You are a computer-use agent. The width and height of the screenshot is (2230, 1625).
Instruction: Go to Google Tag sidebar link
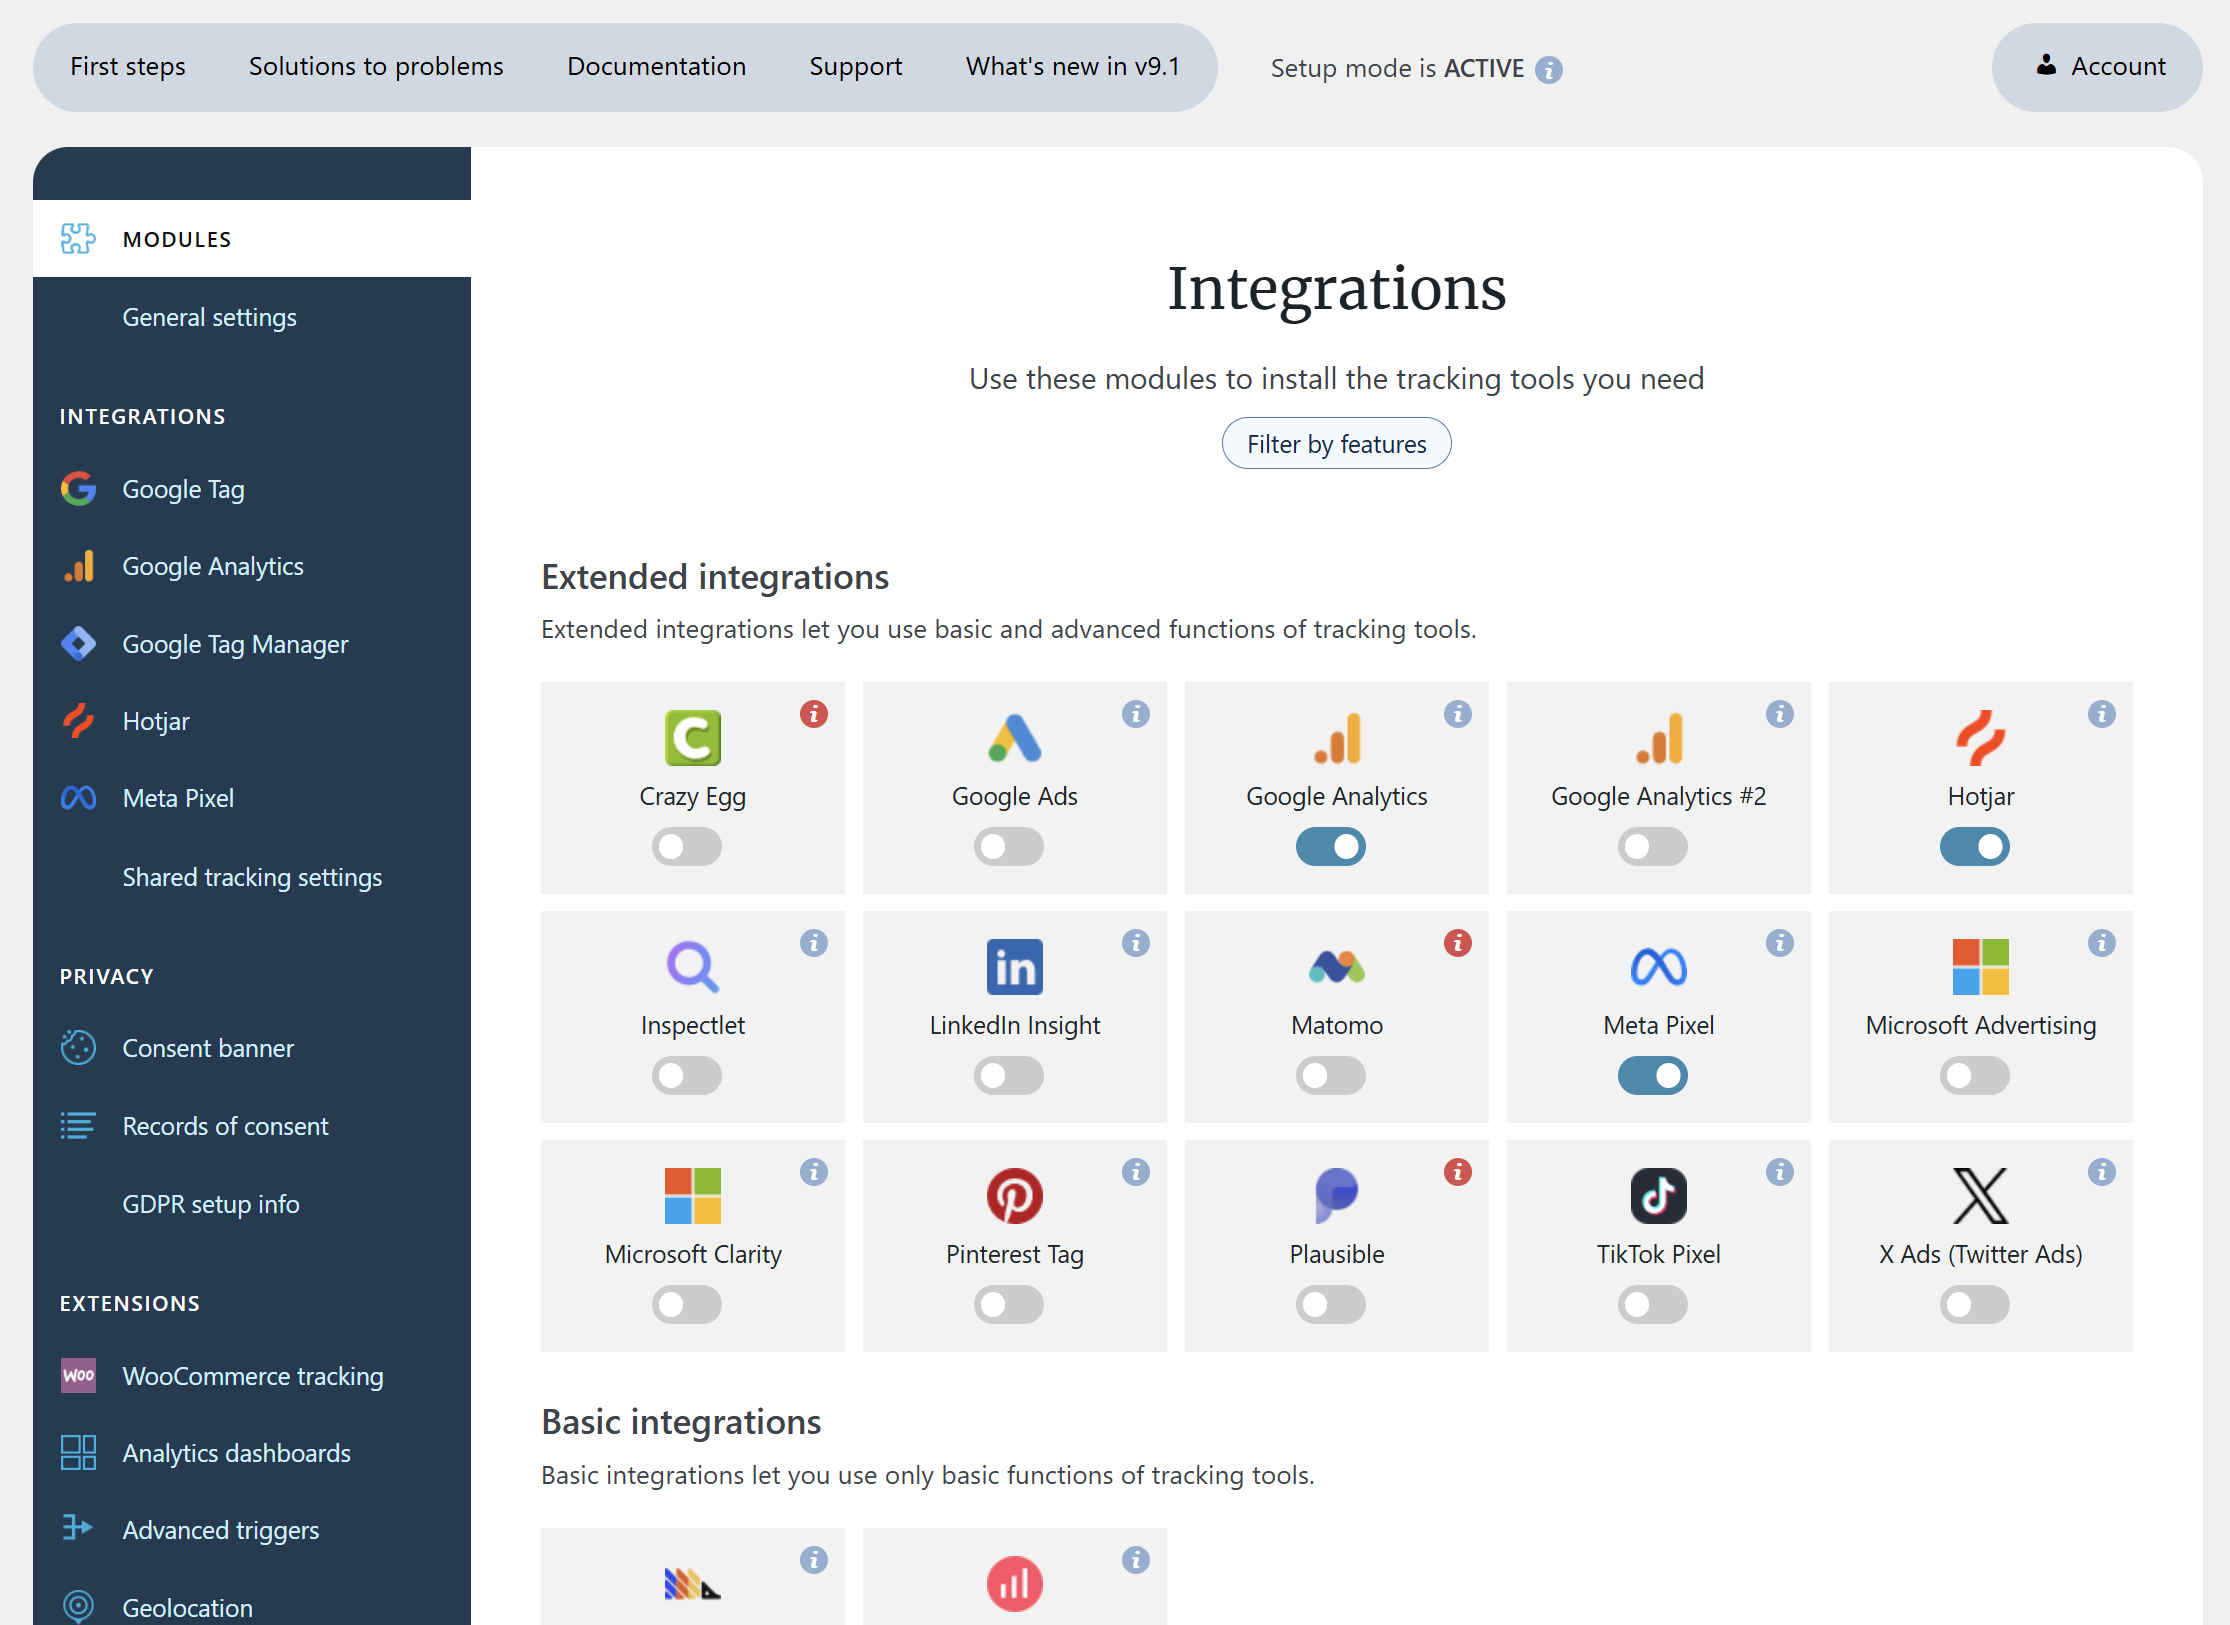click(183, 489)
